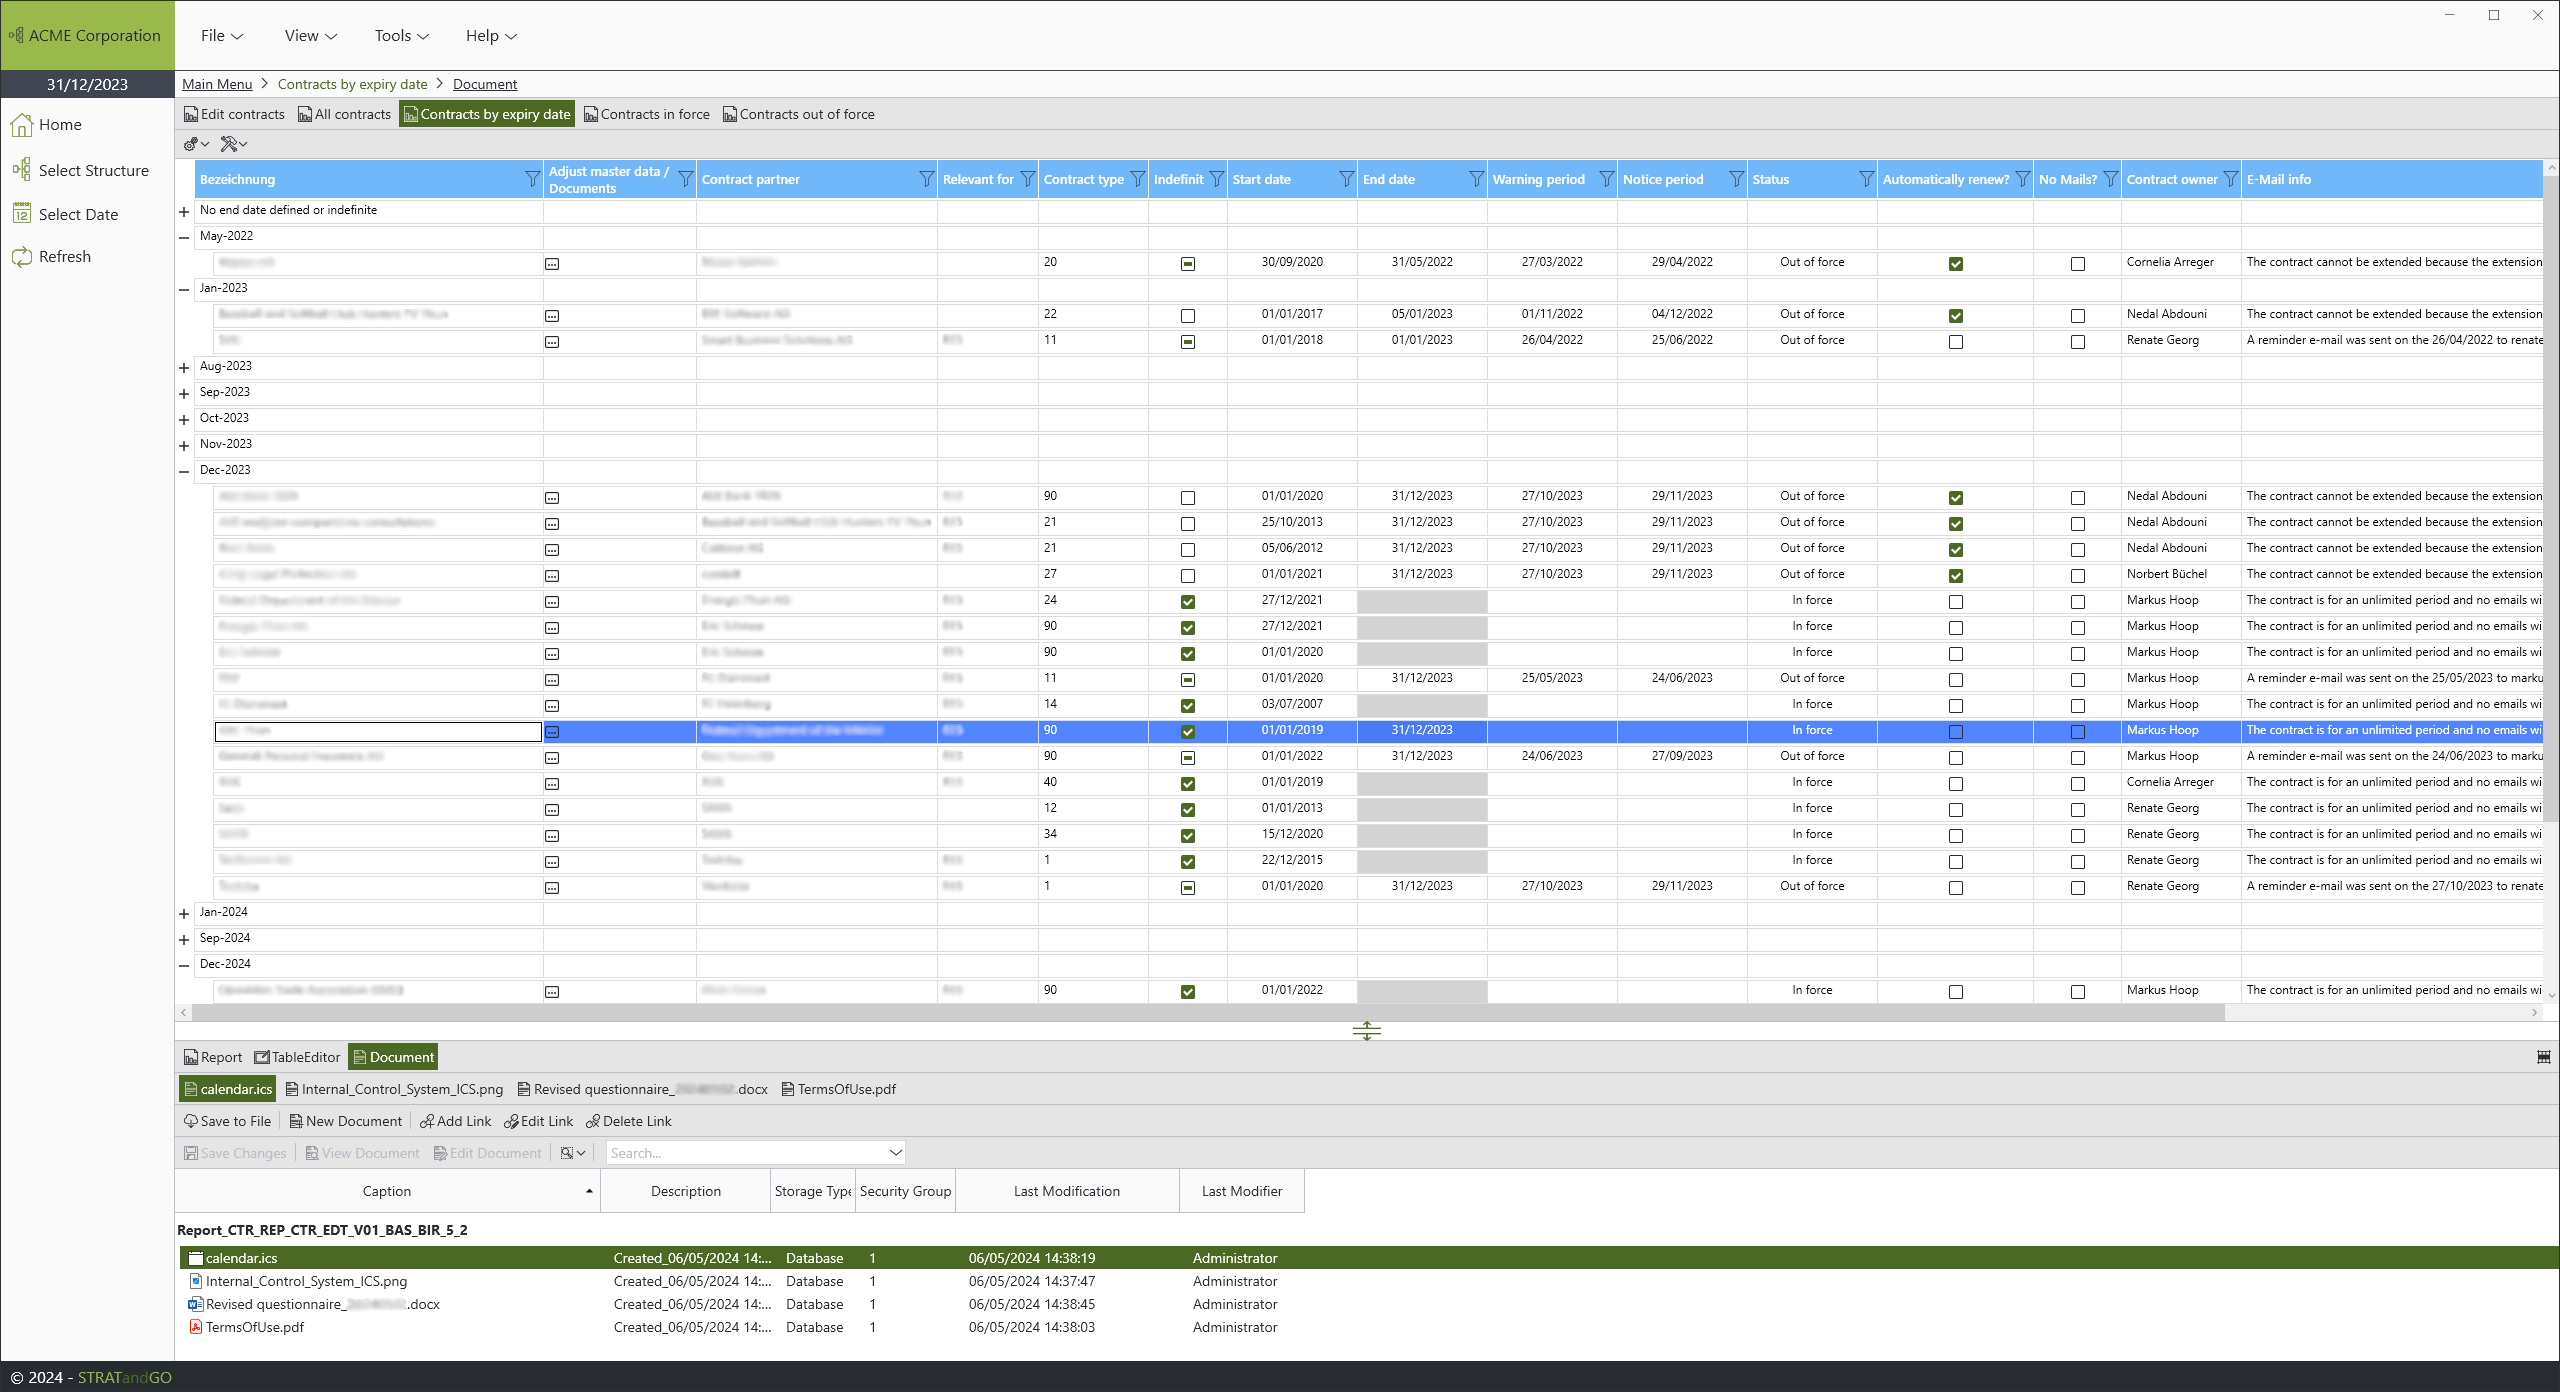Toggle No Mails checkbox for Cornelia Arreger May-2022 row
This screenshot has height=1392, width=2560.
coord(2078,264)
